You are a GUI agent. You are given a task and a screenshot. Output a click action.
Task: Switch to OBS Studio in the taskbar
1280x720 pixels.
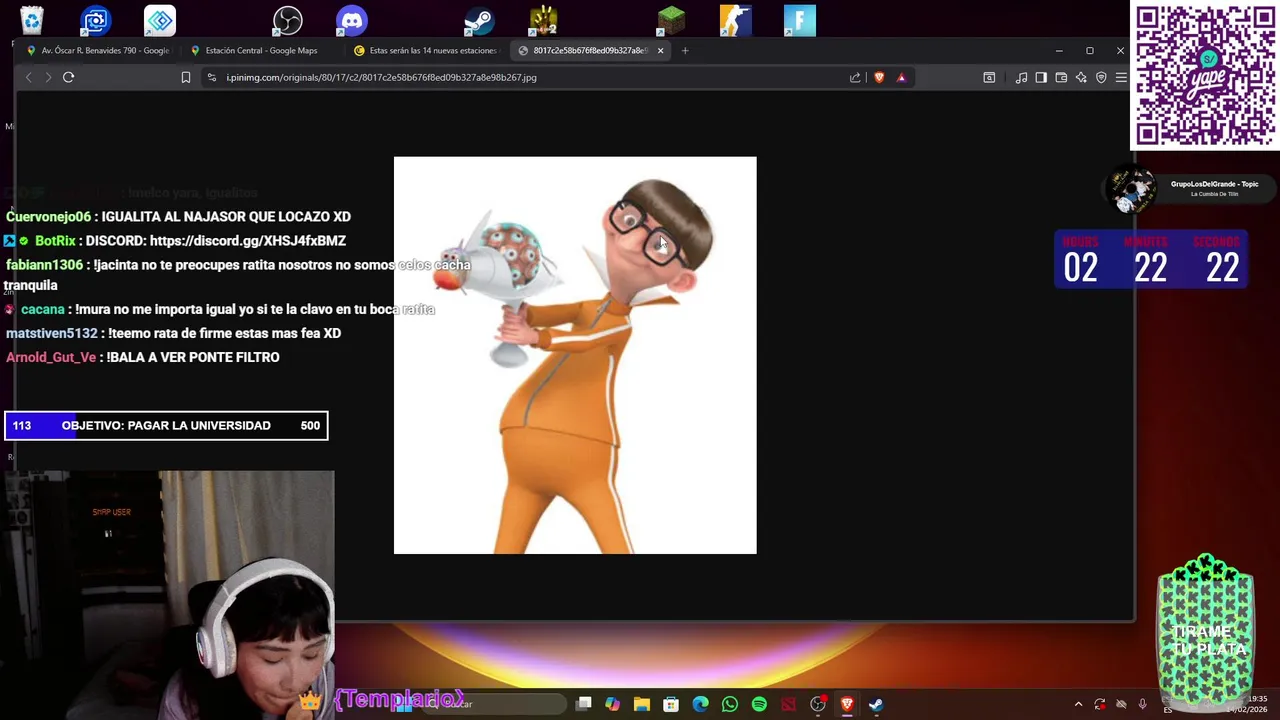click(x=818, y=704)
